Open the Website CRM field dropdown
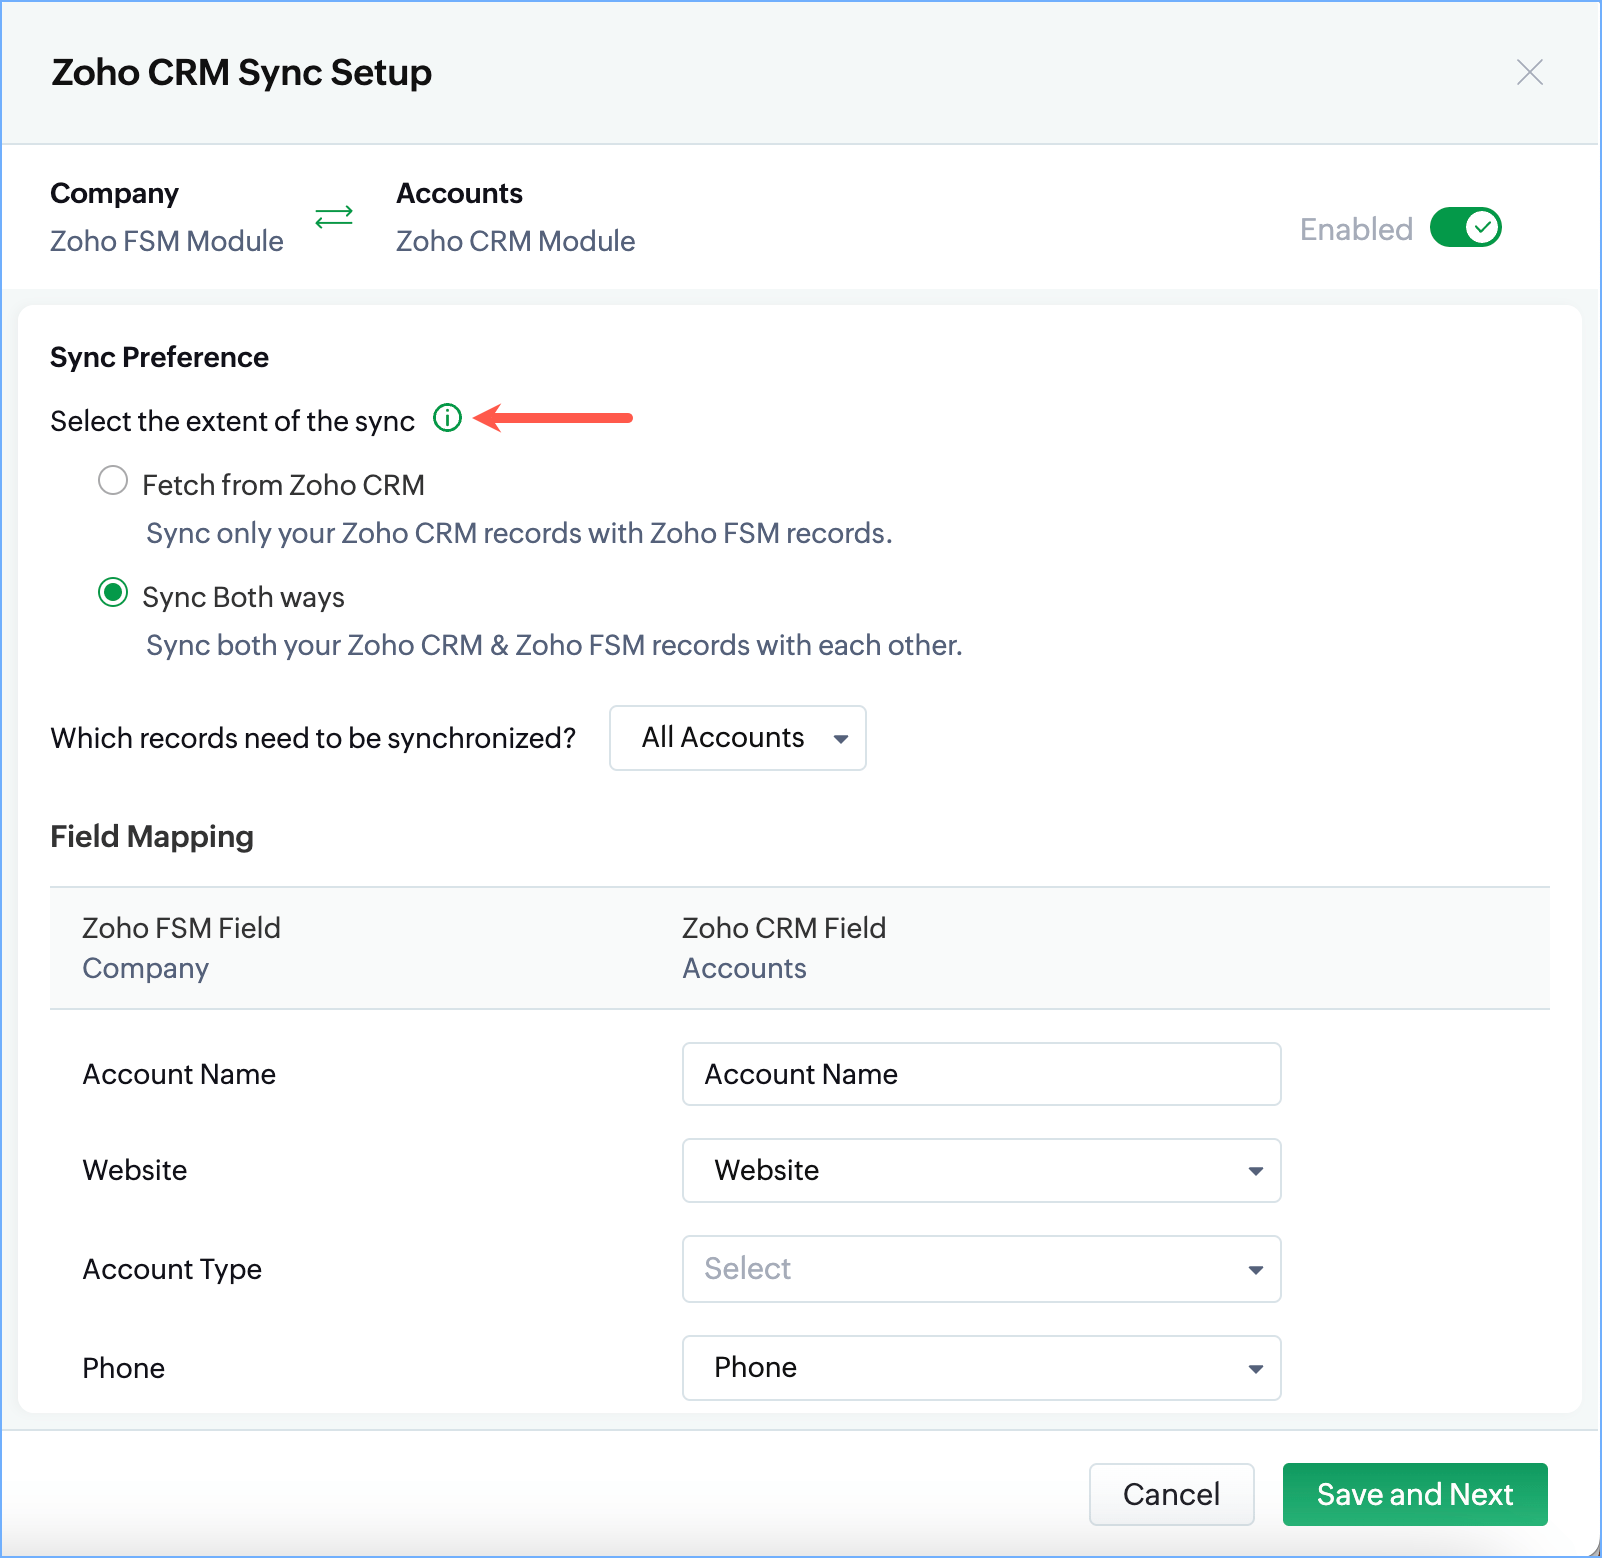Screen dimensions: 1602x1558 (x=980, y=1170)
